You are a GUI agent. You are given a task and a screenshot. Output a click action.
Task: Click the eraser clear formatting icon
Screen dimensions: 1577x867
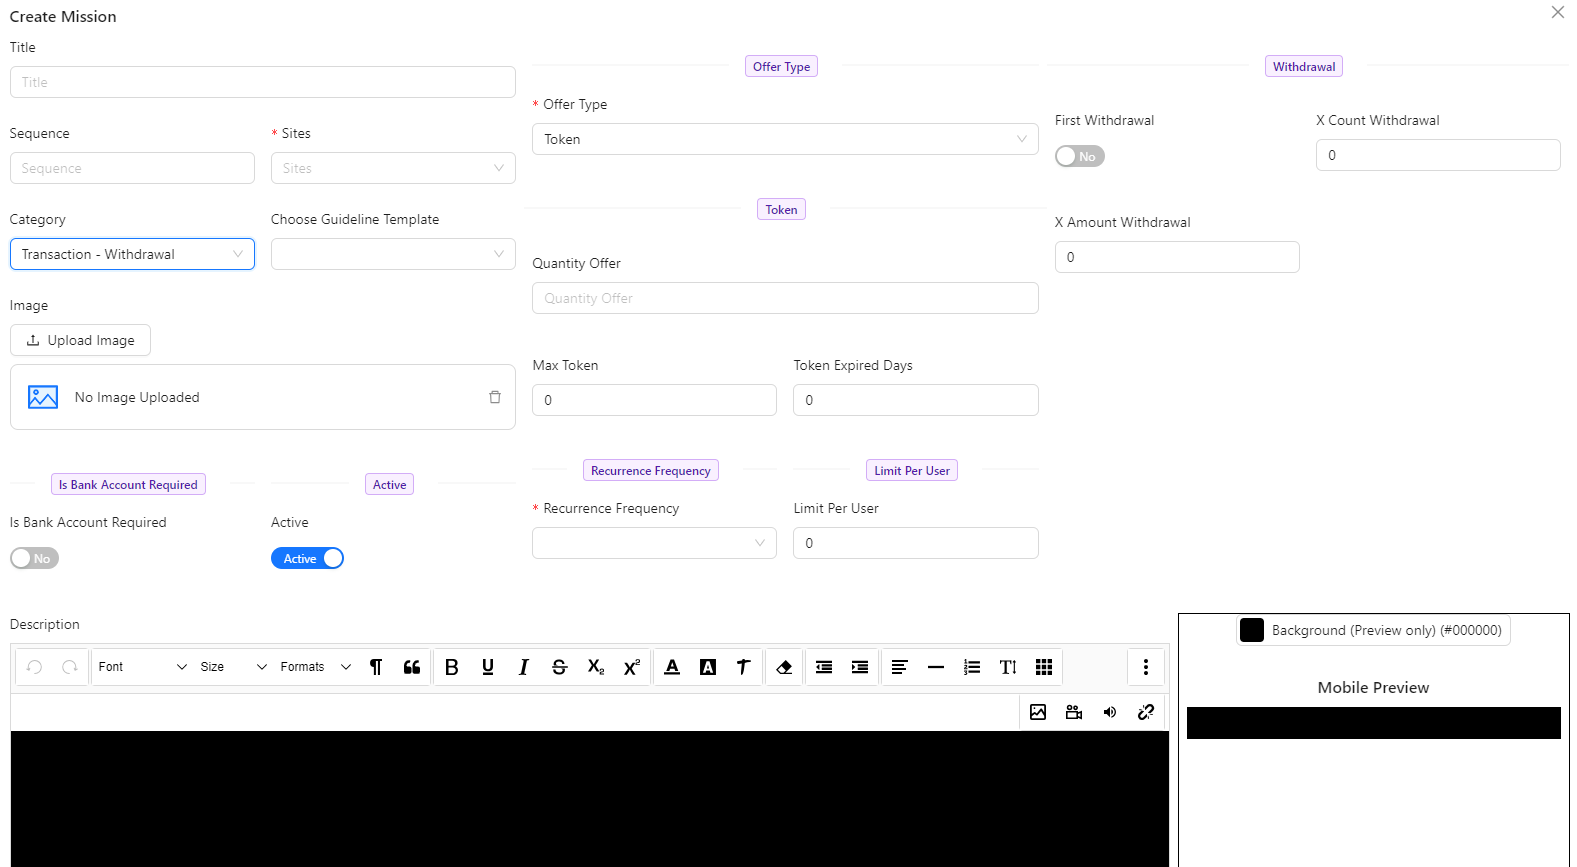pyautogui.click(x=784, y=667)
